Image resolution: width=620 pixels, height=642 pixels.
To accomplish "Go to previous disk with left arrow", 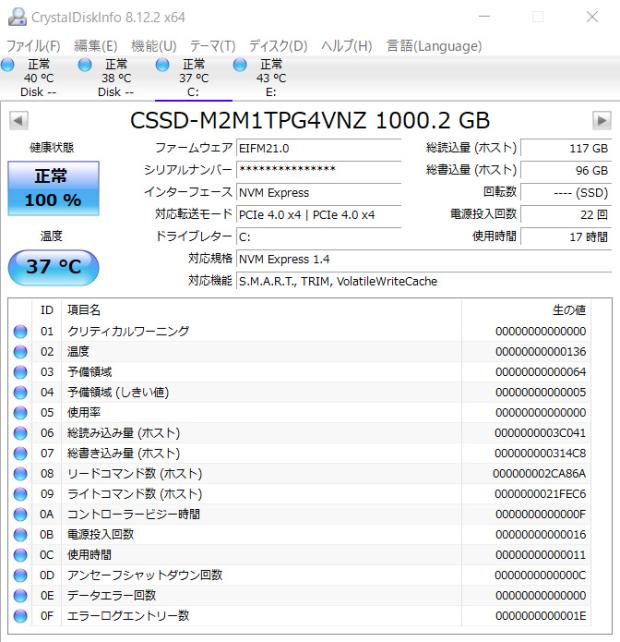I will [18, 121].
